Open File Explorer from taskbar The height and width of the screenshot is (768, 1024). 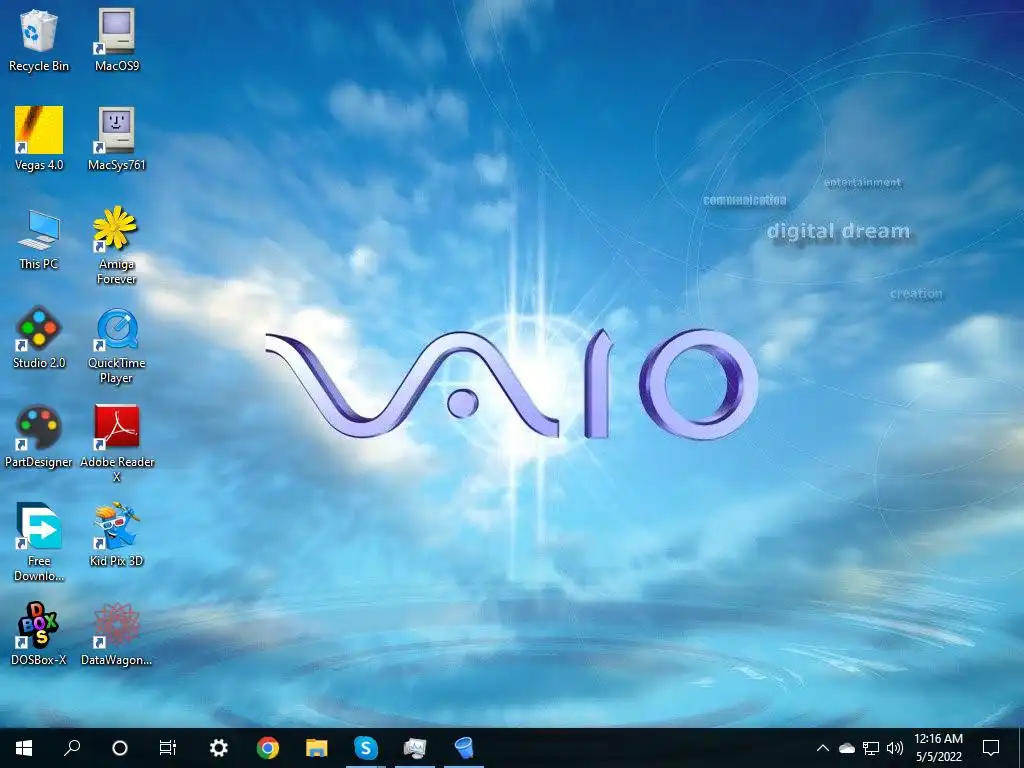[317, 748]
